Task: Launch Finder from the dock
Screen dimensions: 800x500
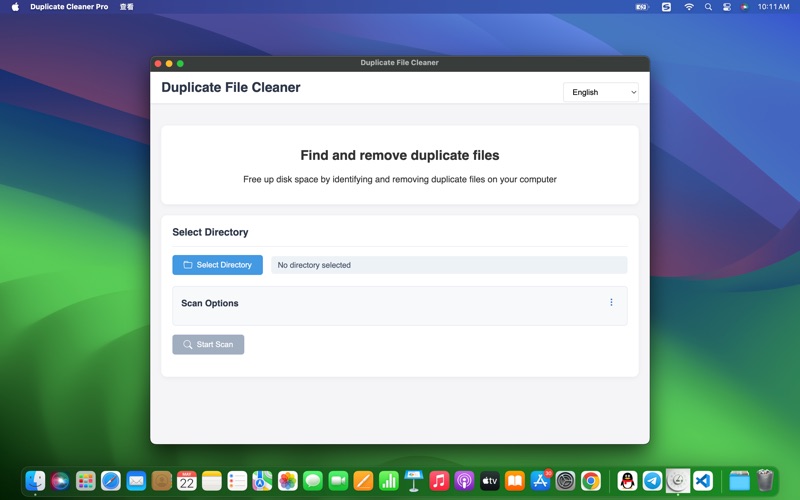Action: [35, 481]
